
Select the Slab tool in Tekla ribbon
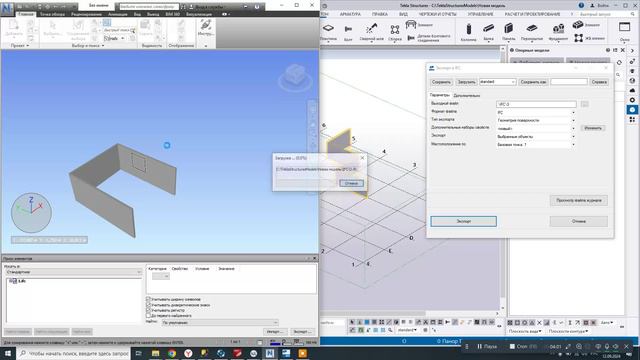532,32
